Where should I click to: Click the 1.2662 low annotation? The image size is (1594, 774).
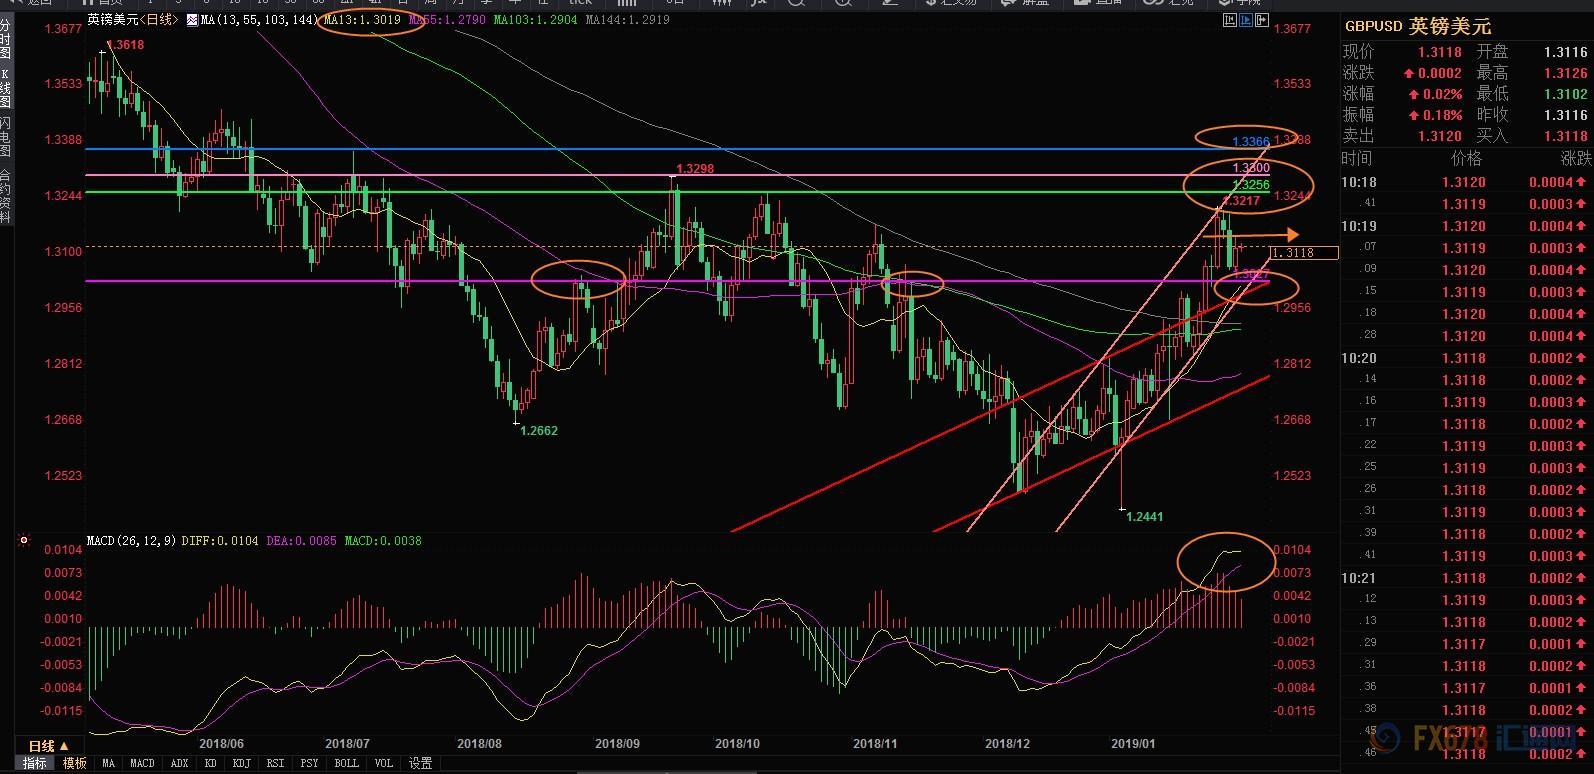point(539,431)
